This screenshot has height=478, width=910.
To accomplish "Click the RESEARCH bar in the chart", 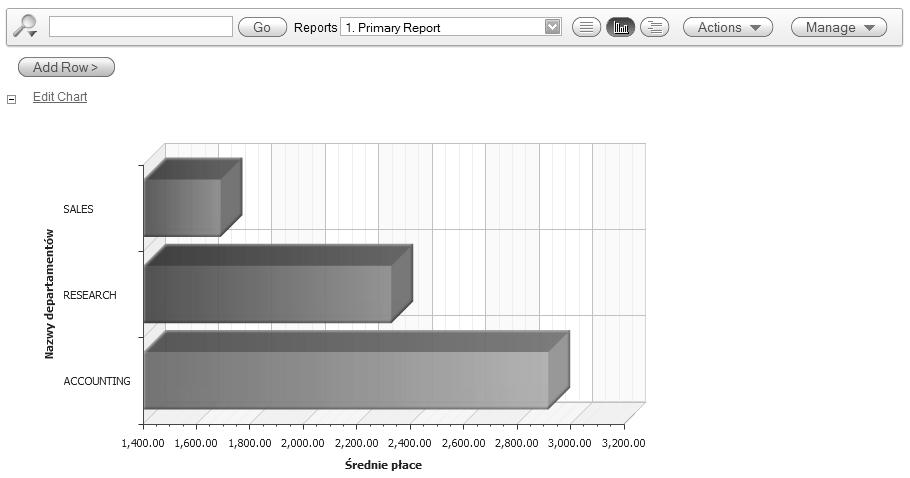I will [278, 284].
